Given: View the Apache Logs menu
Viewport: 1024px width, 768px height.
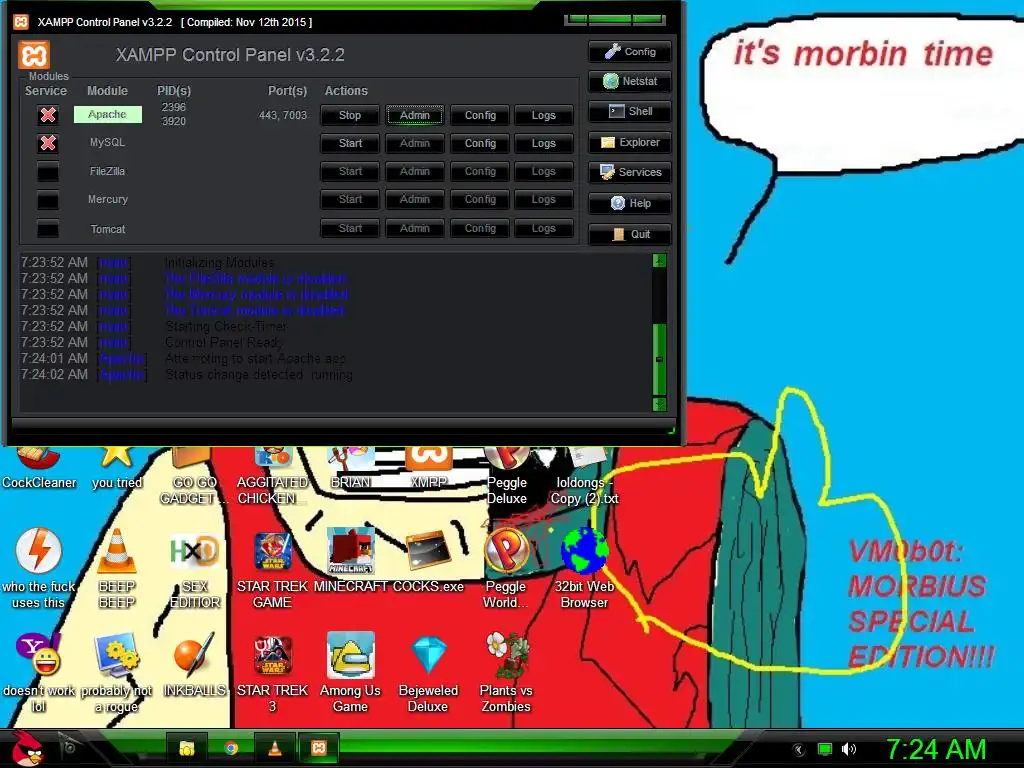Looking at the screenshot, I should [543, 115].
